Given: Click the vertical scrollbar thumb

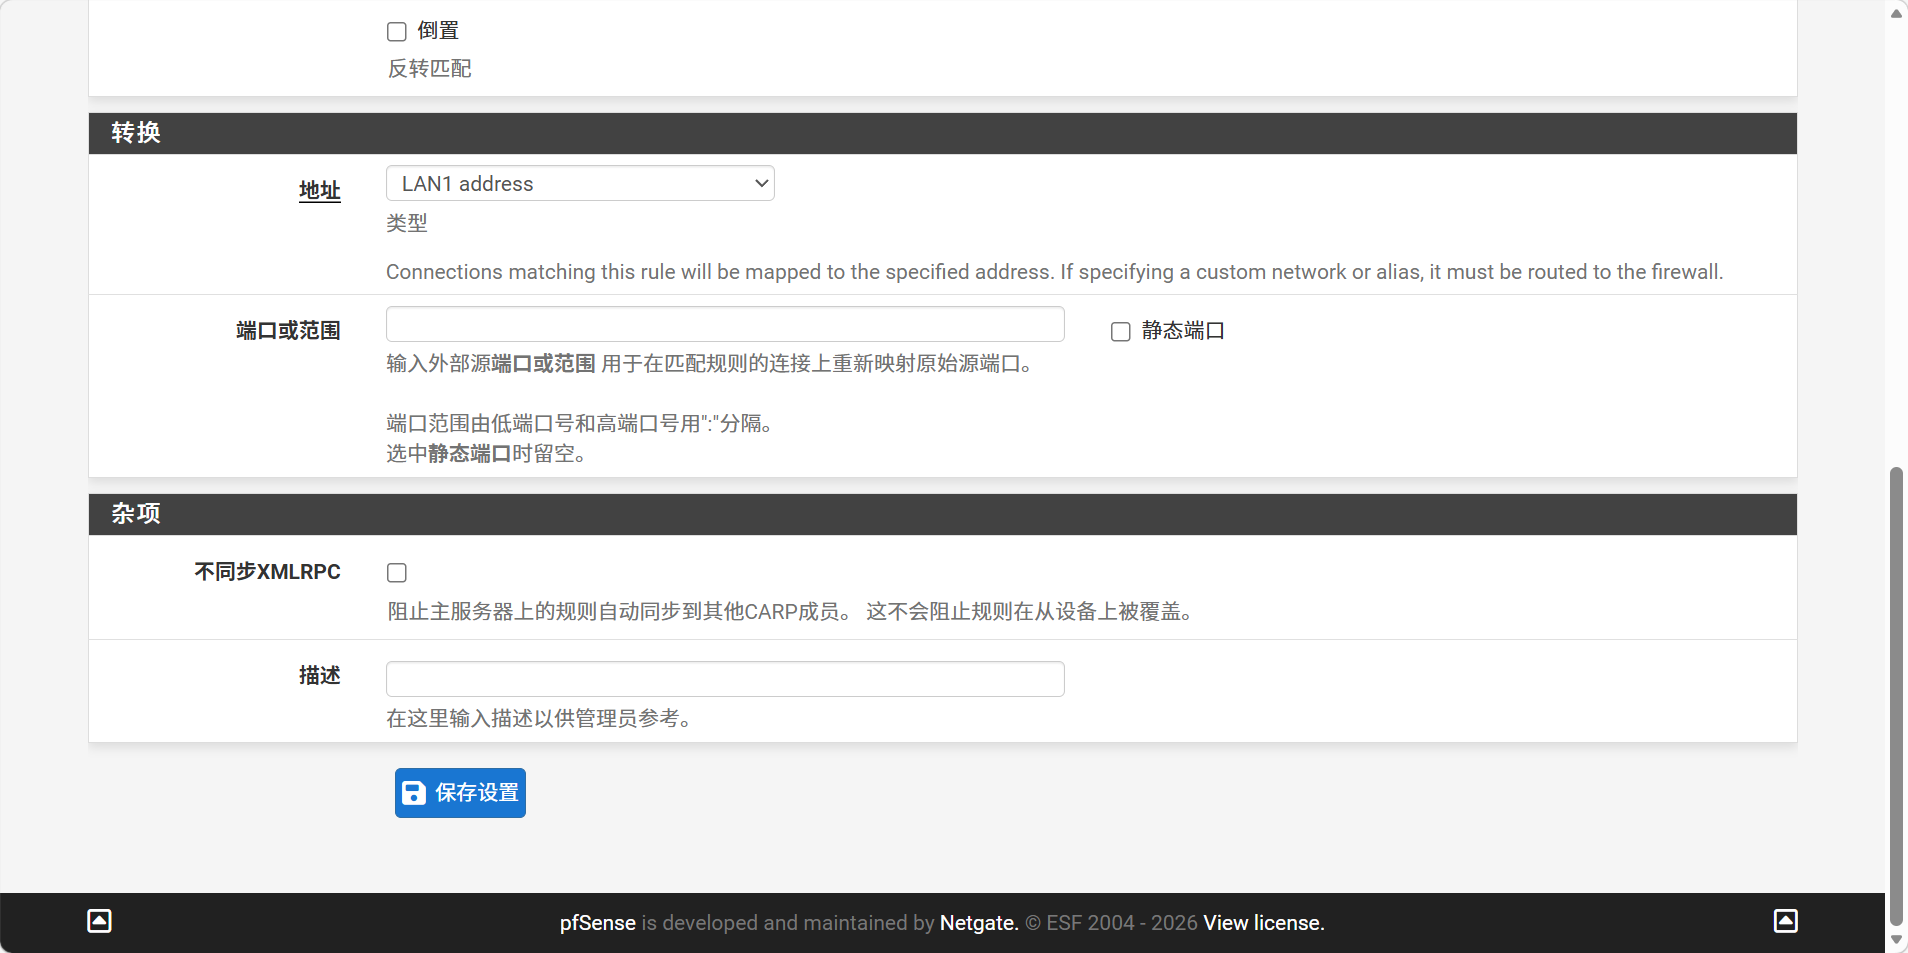Looking at the screenshot, I should coord(1896,695).
